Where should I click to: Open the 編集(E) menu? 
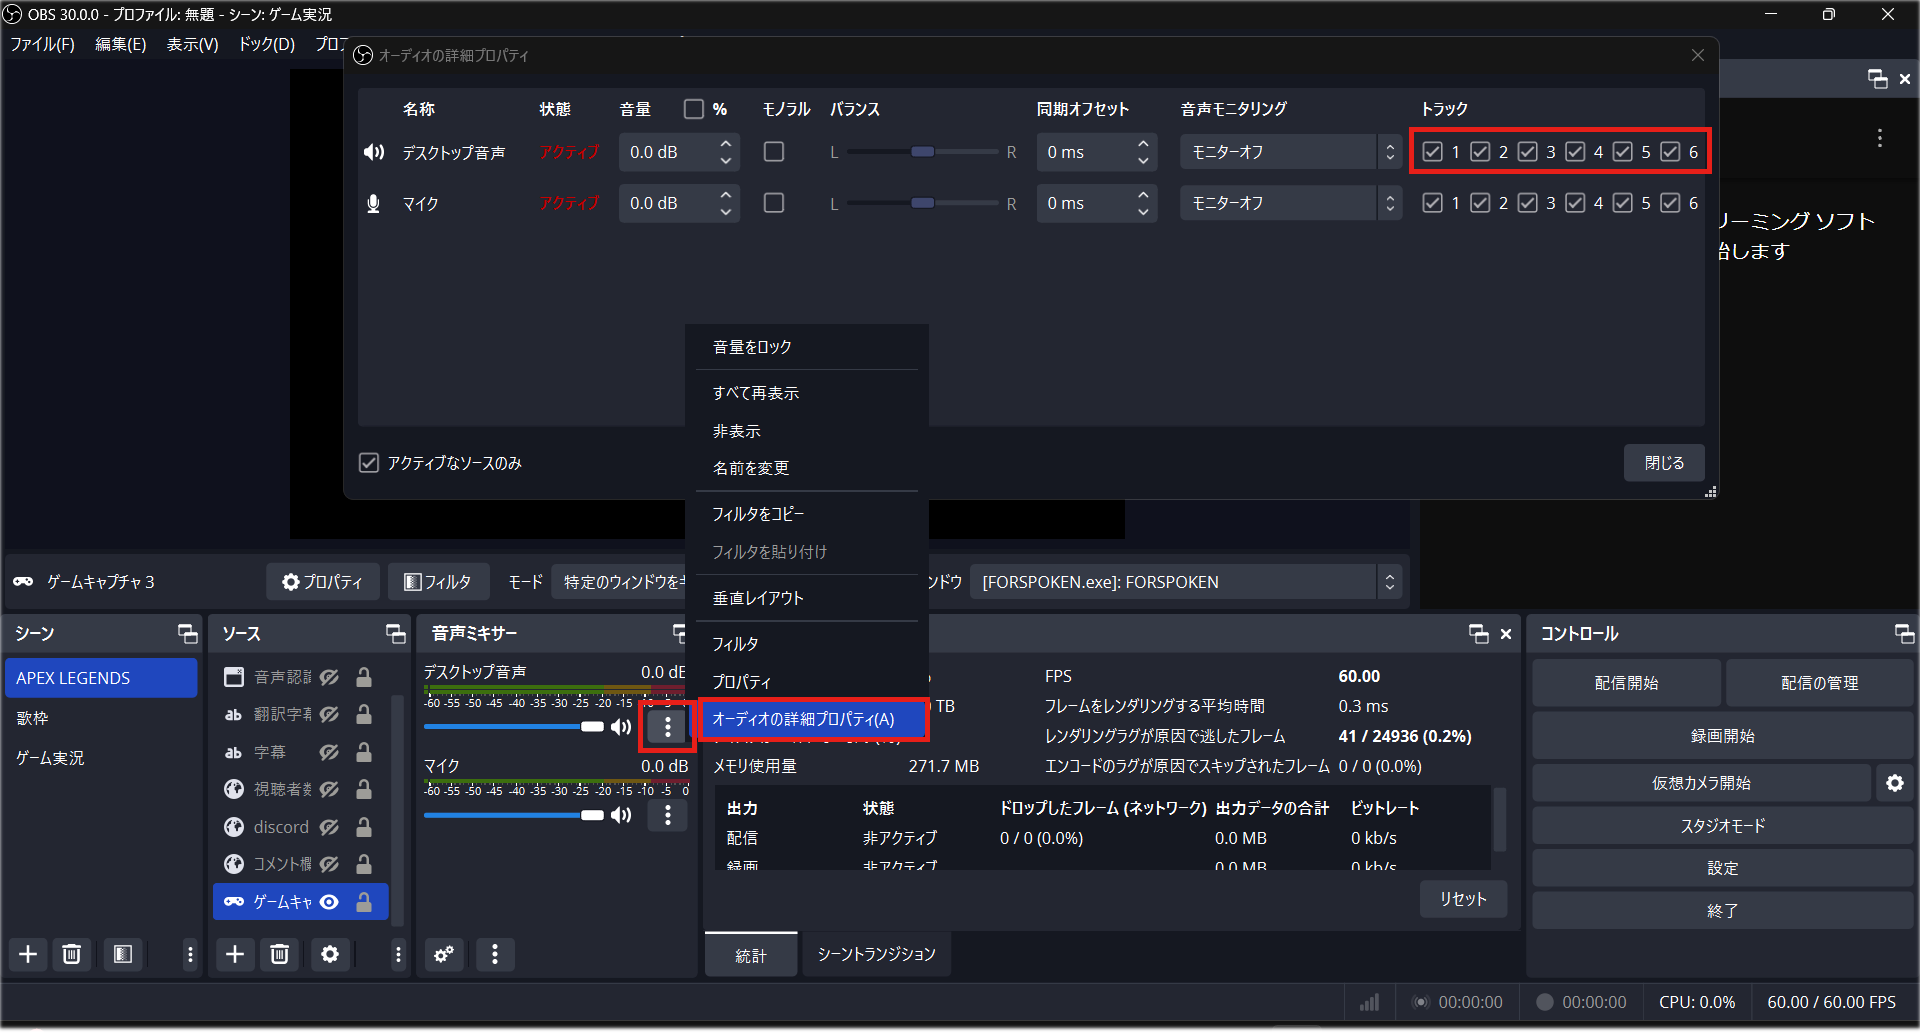(x=120, y=44)
